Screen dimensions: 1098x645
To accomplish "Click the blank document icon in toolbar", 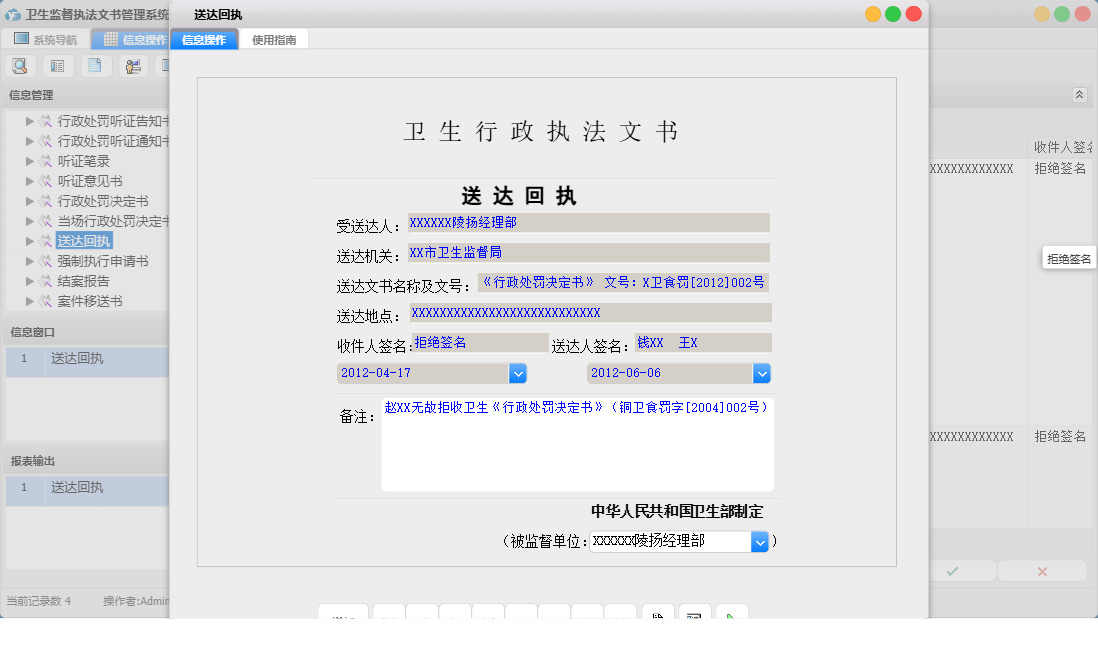I will 95,65.
